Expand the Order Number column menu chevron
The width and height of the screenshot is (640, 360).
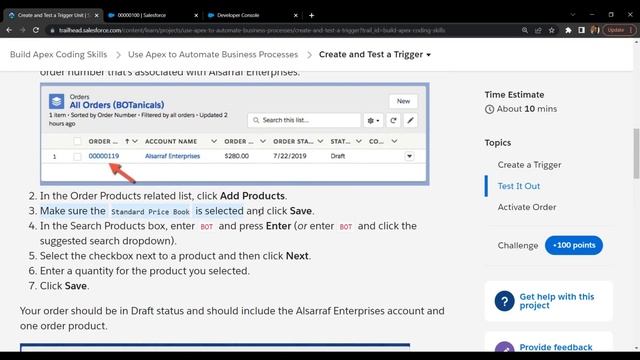point(135,141)
